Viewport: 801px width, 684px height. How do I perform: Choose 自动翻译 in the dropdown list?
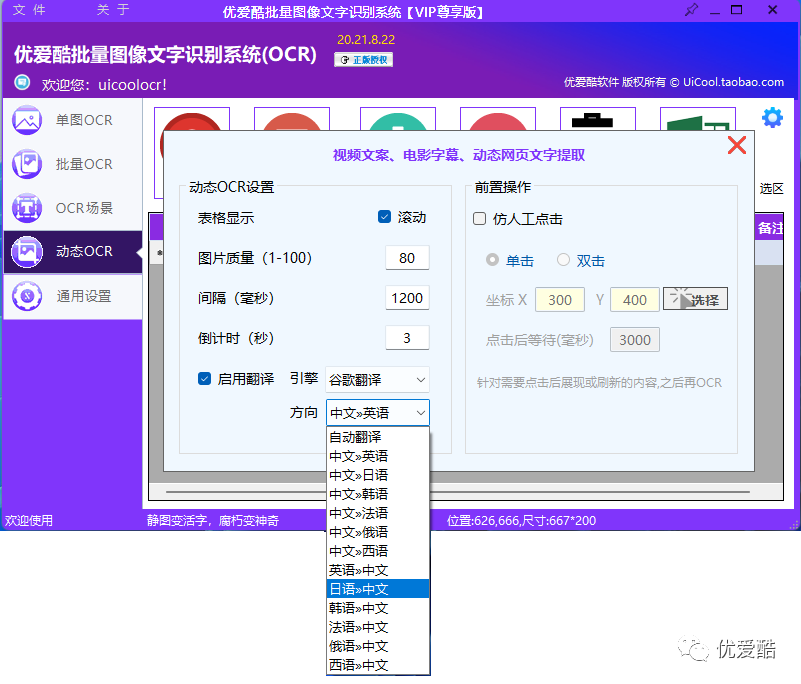376,436
